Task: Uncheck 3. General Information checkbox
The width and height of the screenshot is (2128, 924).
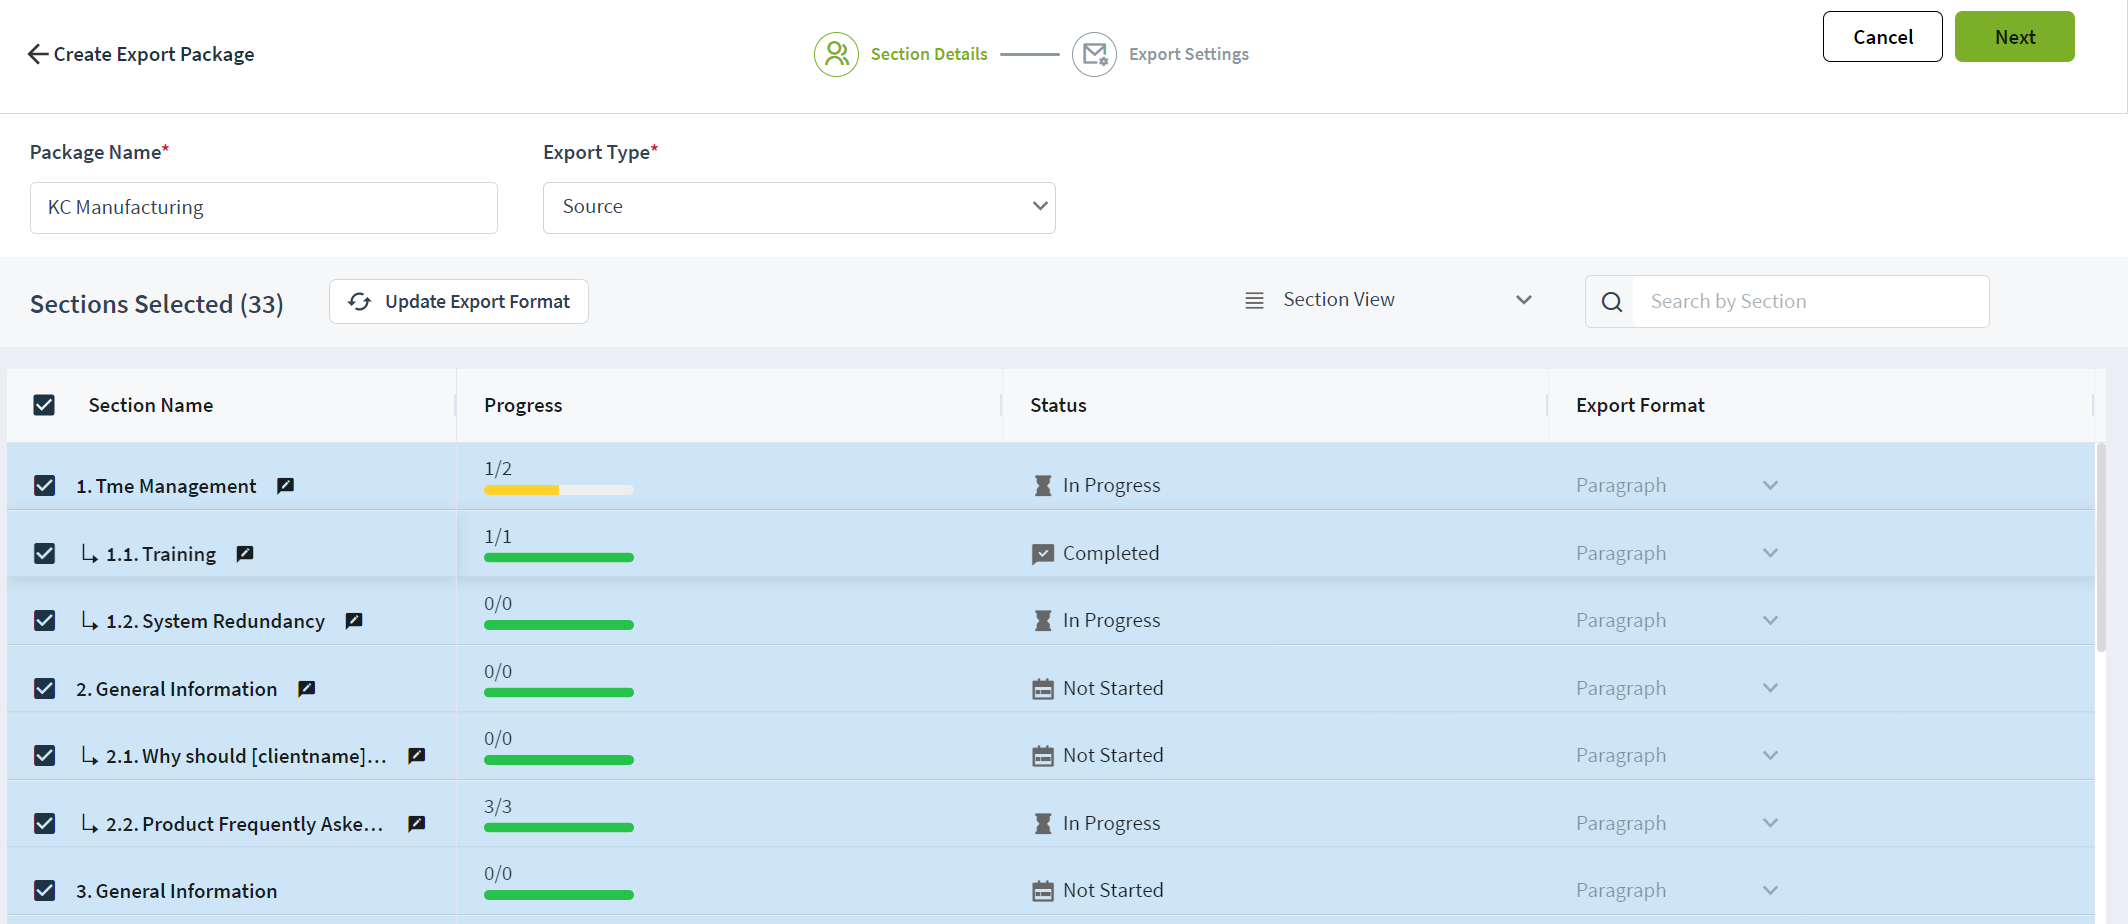Action: 44,891
